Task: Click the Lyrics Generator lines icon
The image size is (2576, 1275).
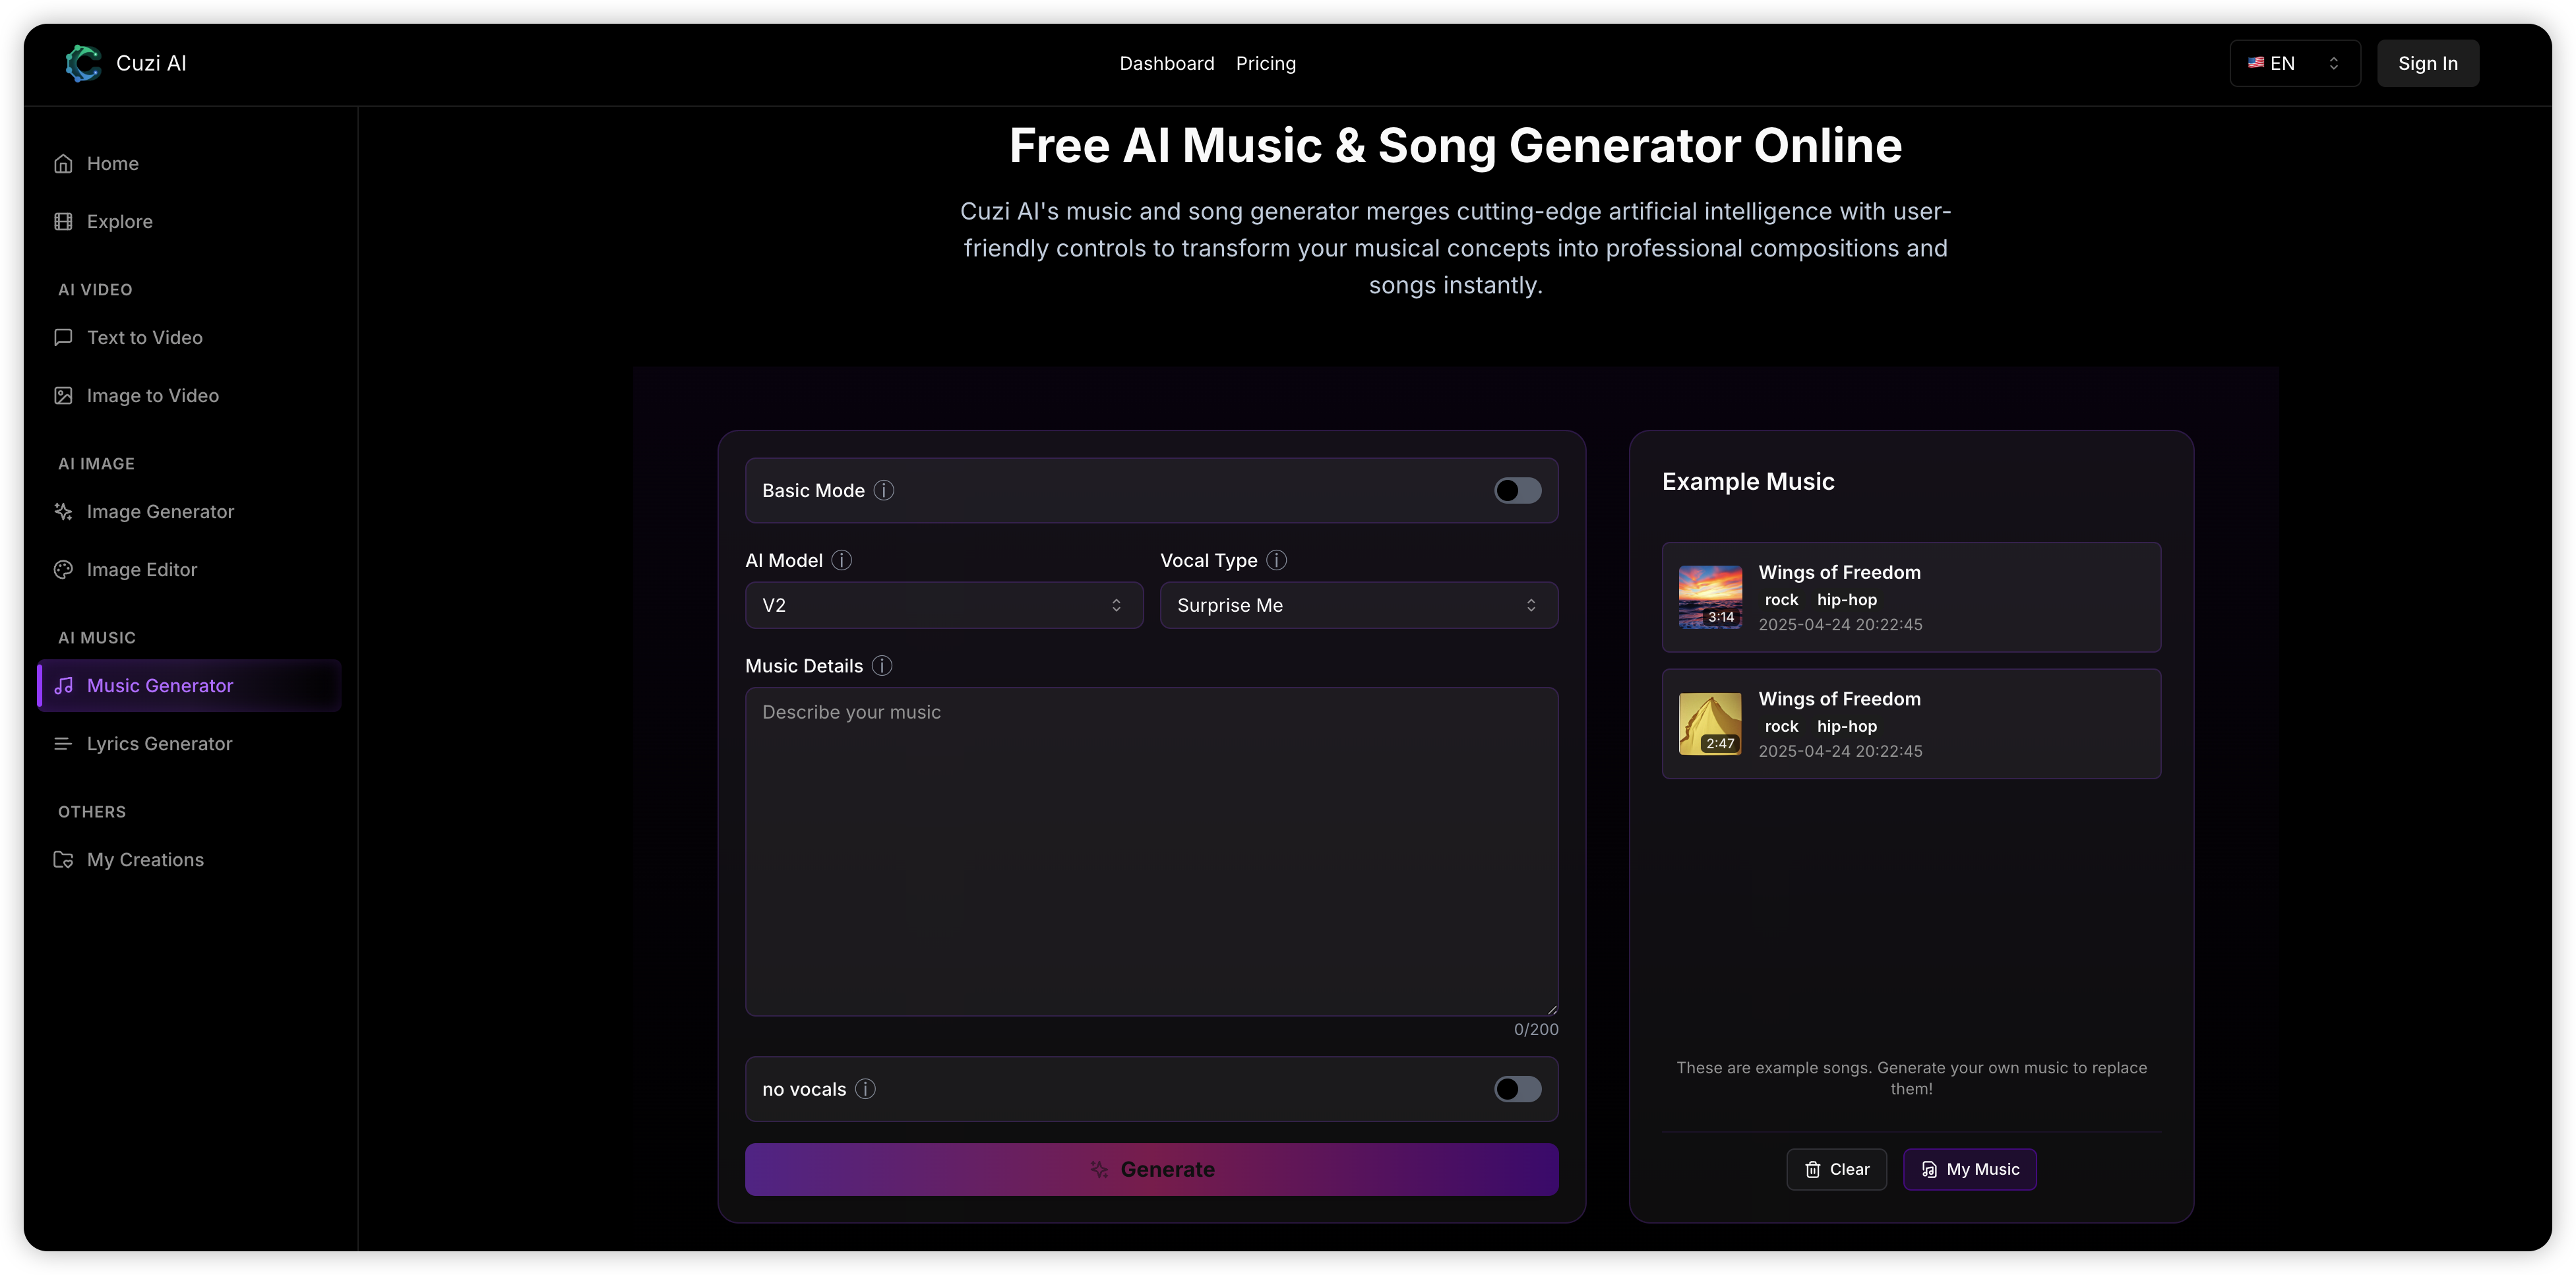Action: [63, 744]
